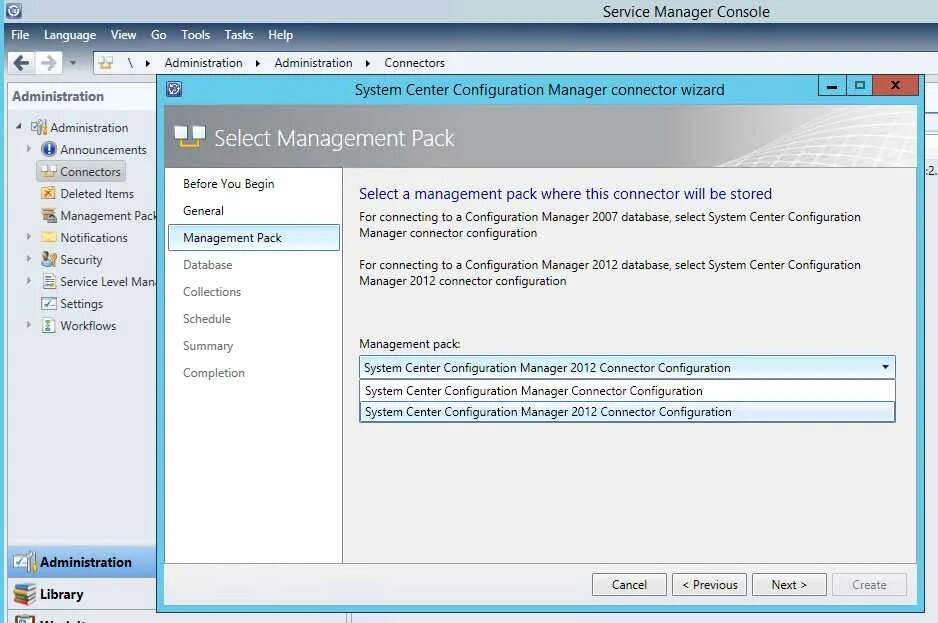
Task: Select the Connectors tree item label
Action: [x=90, y=172]
